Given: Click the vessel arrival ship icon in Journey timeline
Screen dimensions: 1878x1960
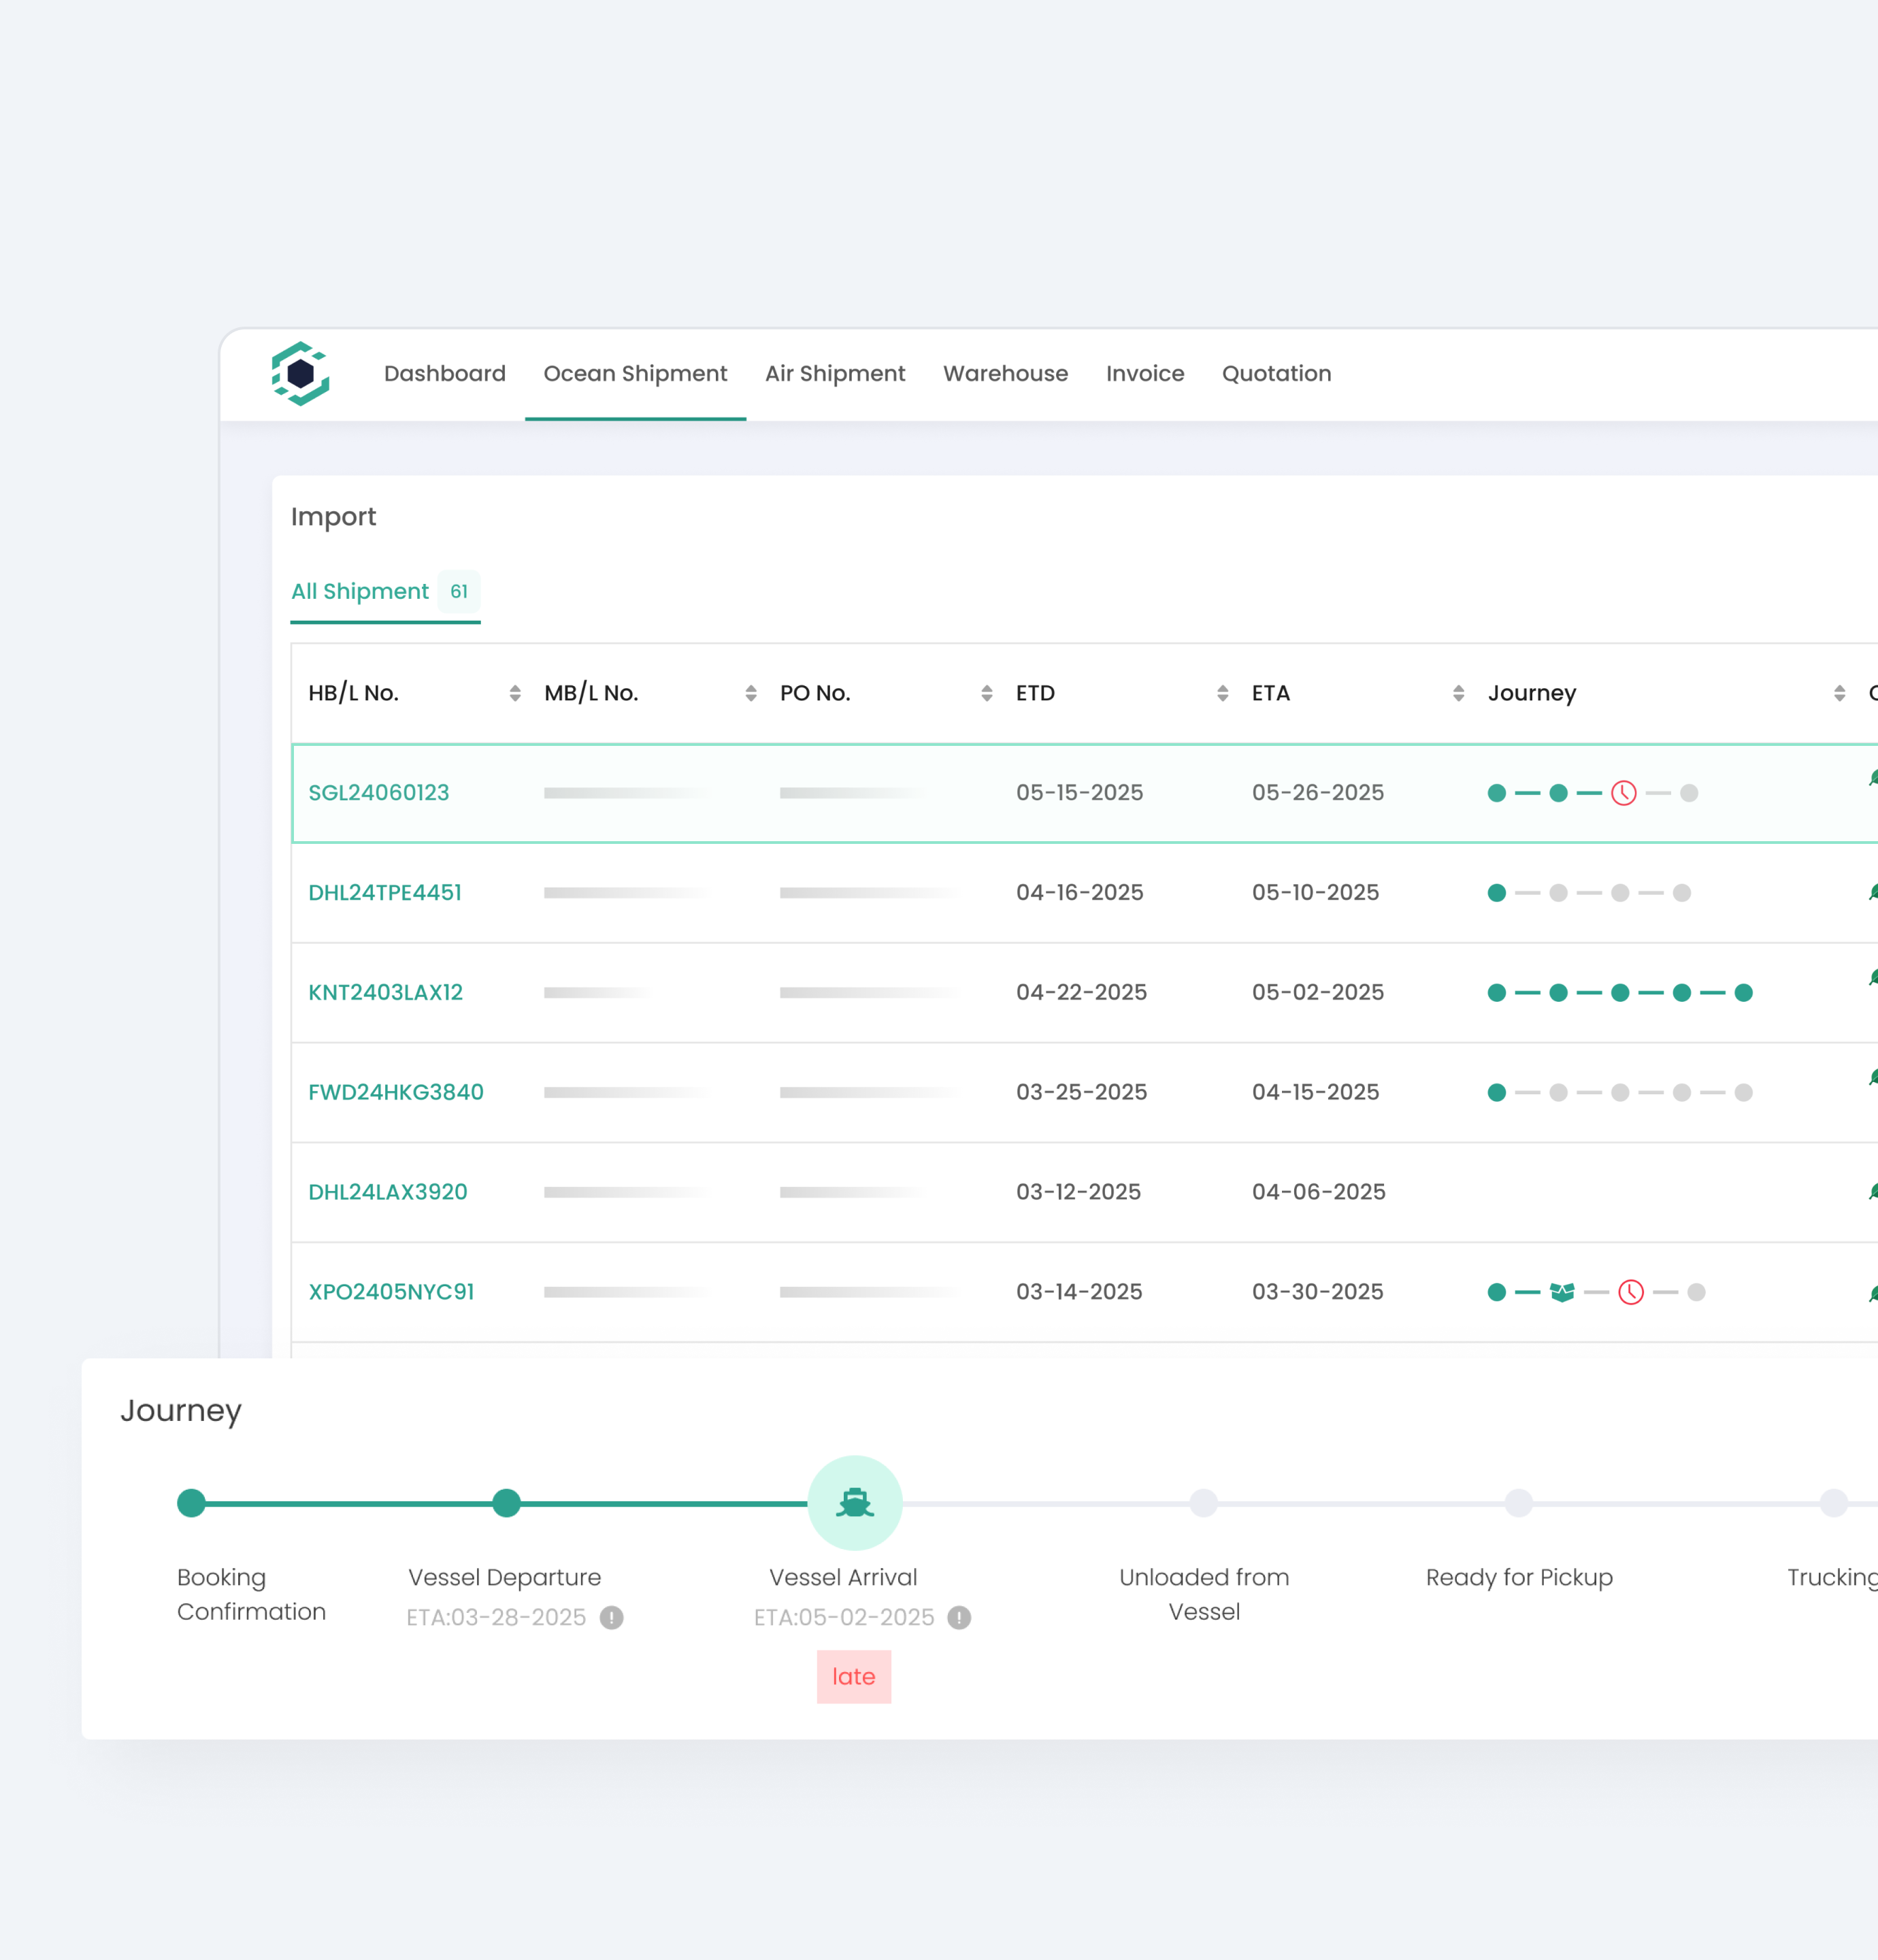Looking at the screenshot, I should click(x=855, y=1502).
